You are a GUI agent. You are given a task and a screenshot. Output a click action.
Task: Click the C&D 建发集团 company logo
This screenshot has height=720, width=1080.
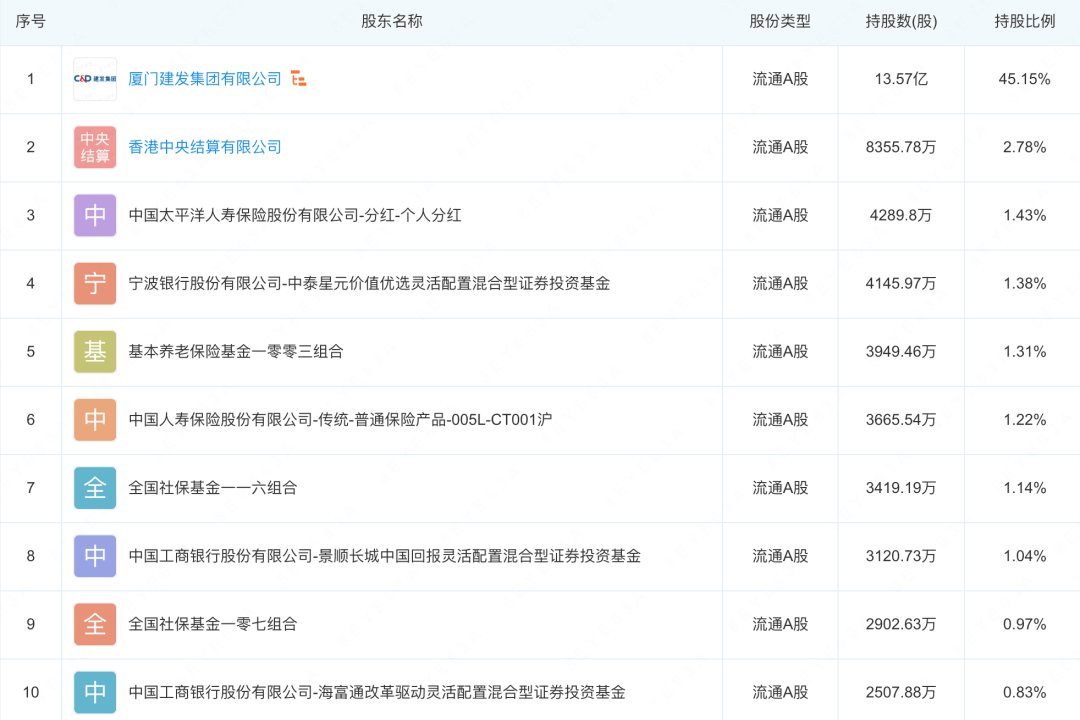[95, 79]
